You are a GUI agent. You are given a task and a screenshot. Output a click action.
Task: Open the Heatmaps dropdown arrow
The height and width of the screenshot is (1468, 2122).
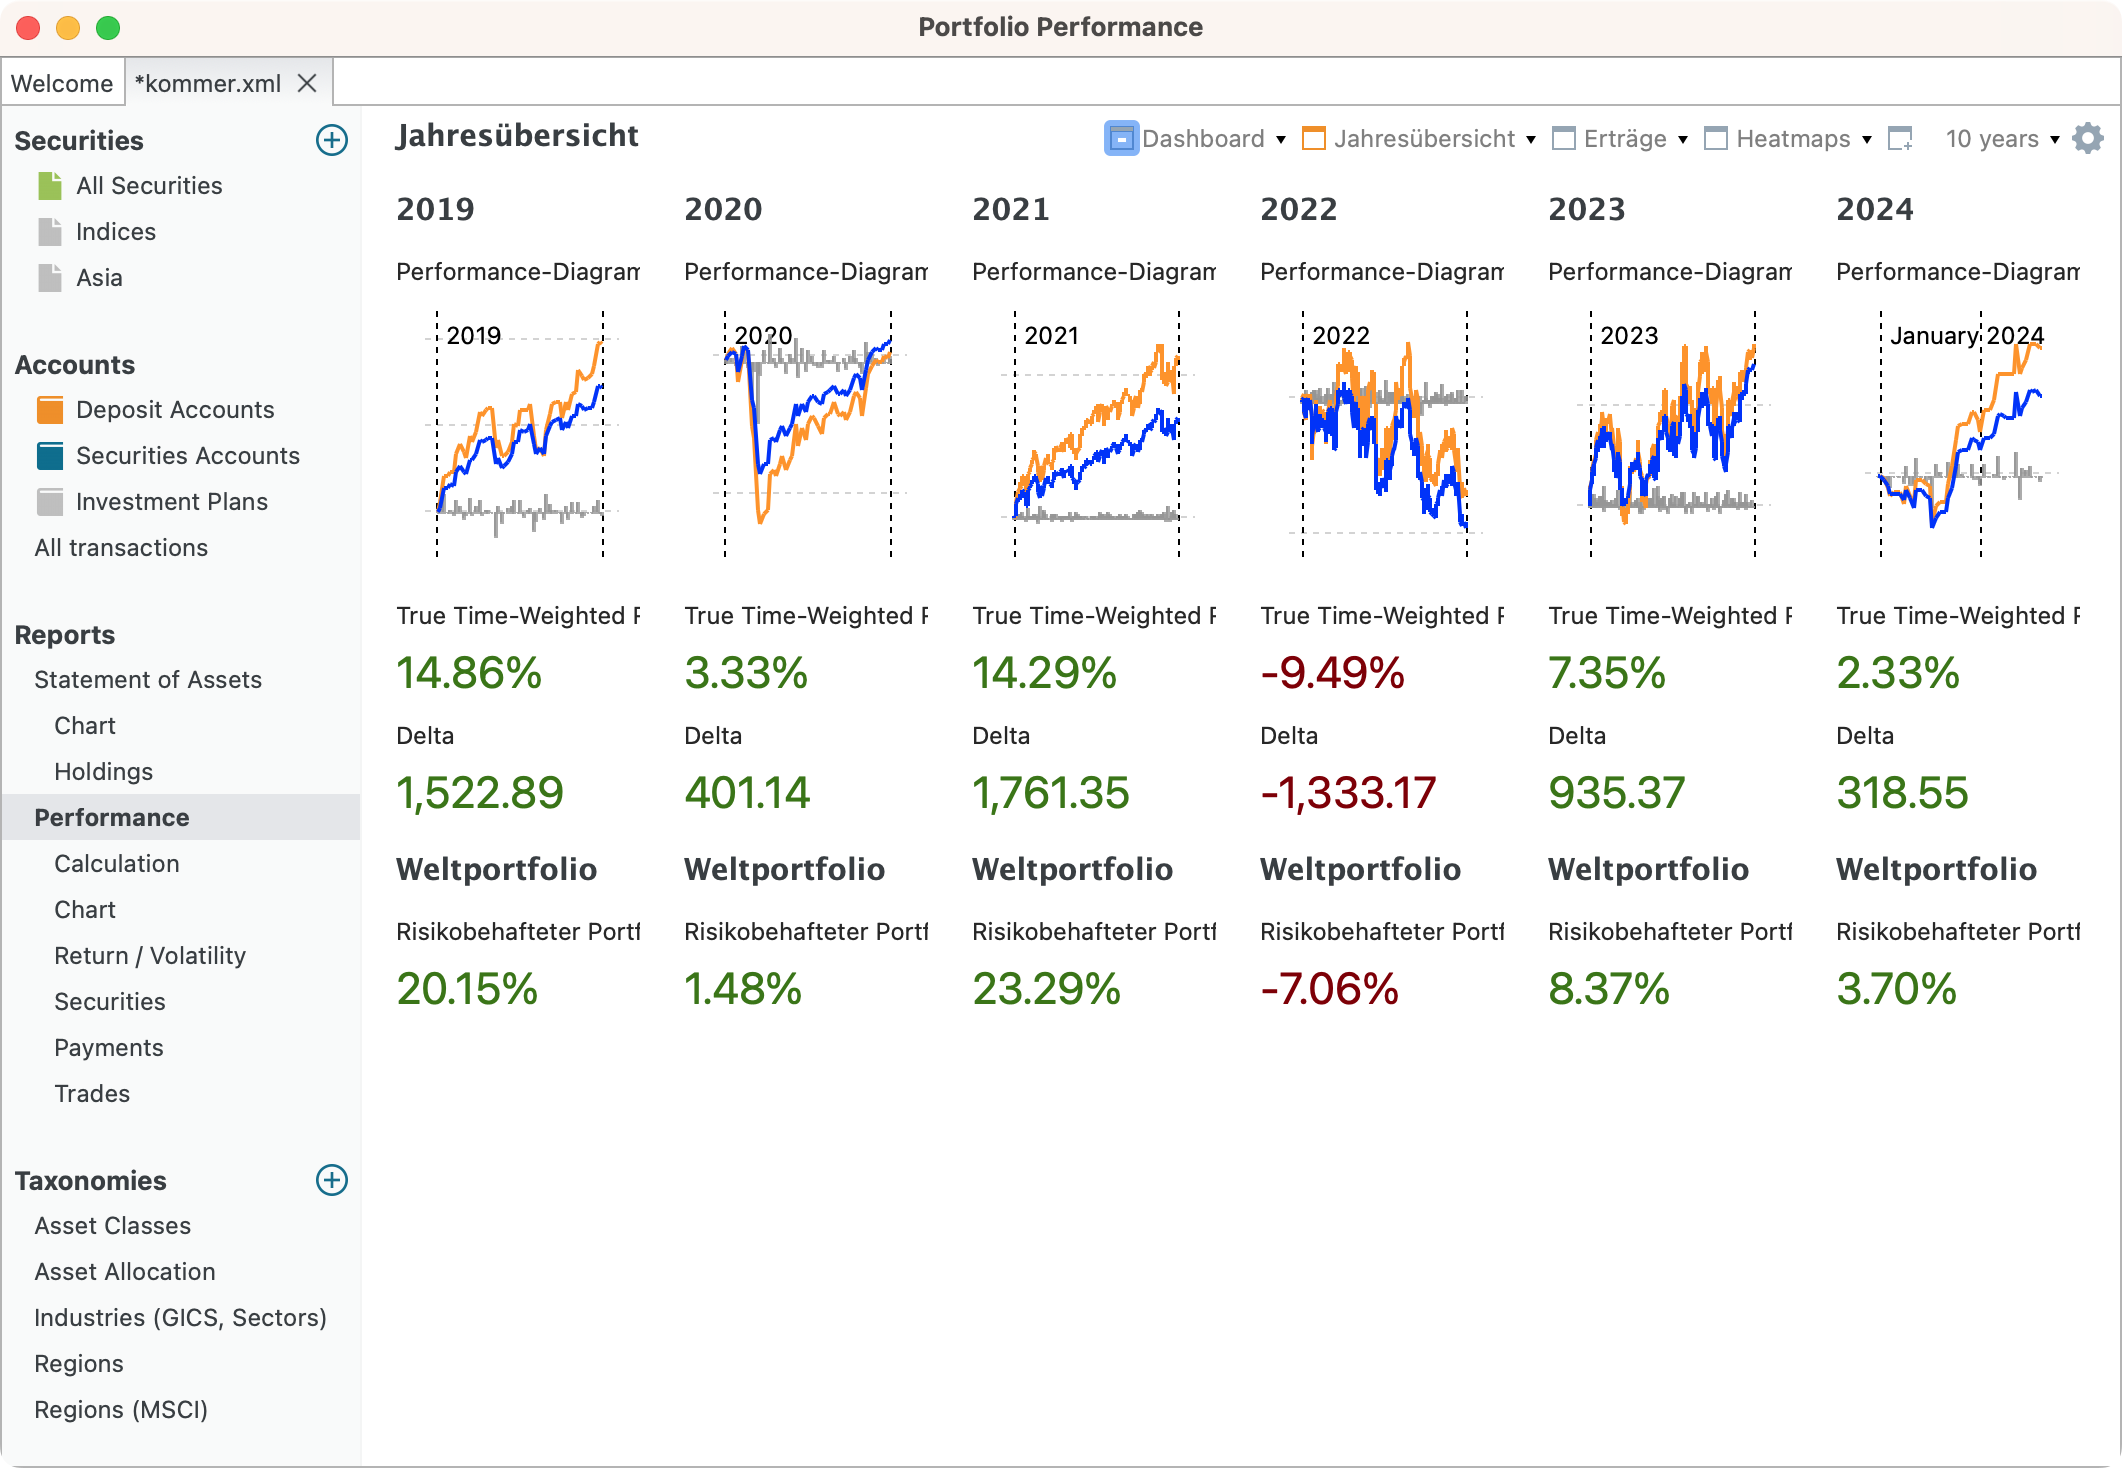1867,140
